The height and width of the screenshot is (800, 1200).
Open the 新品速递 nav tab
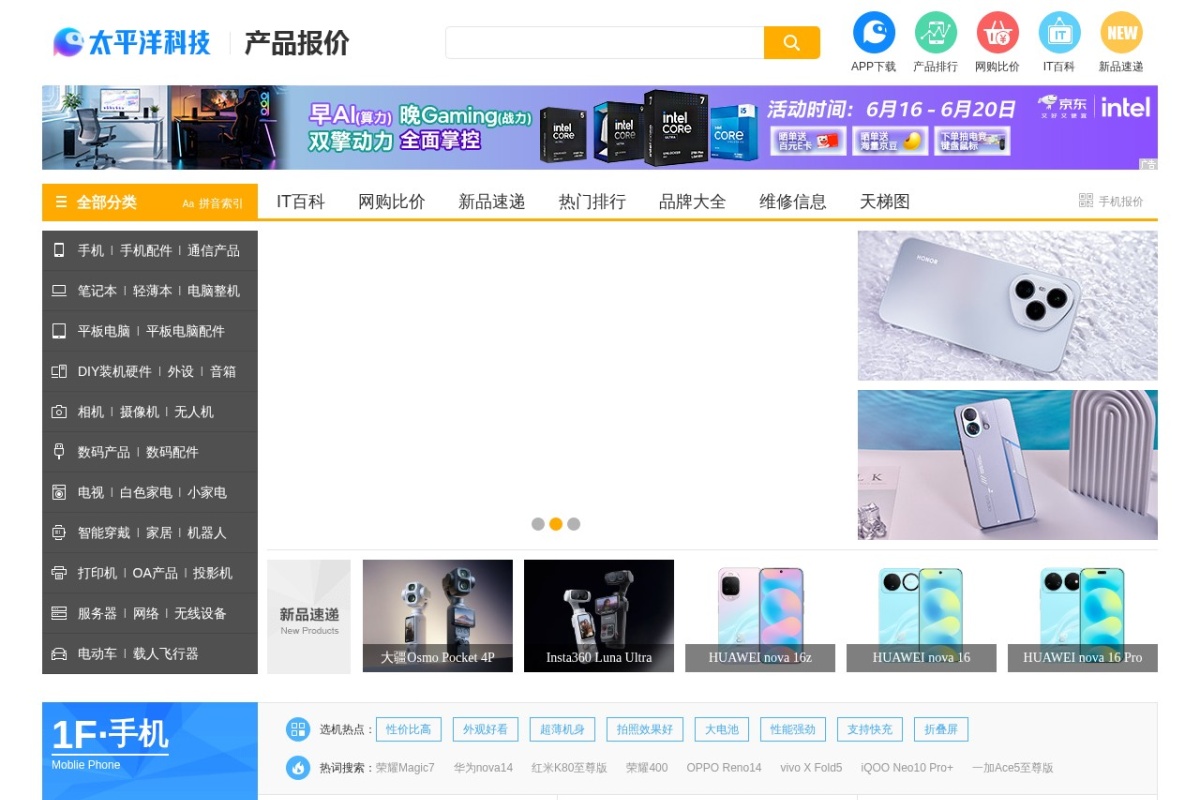point(492,202)
